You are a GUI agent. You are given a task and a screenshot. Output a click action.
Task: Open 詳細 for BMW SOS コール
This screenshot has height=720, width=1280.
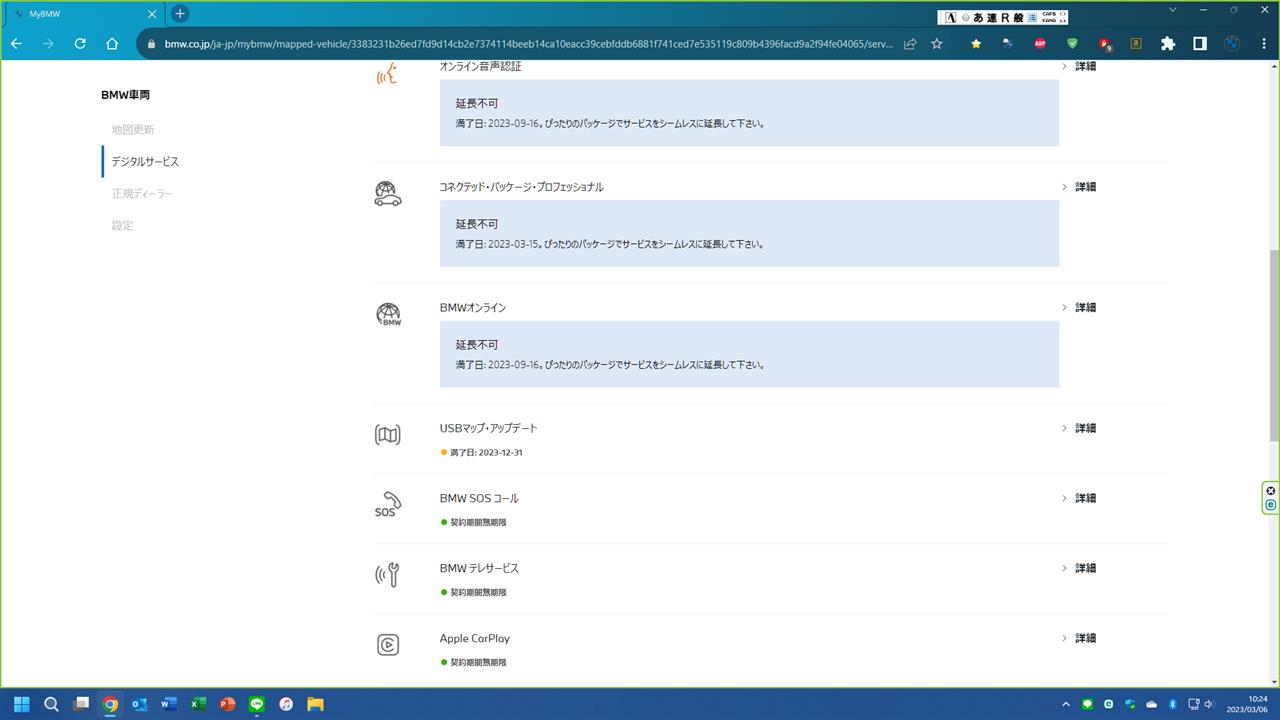[x=1079, y=498]
